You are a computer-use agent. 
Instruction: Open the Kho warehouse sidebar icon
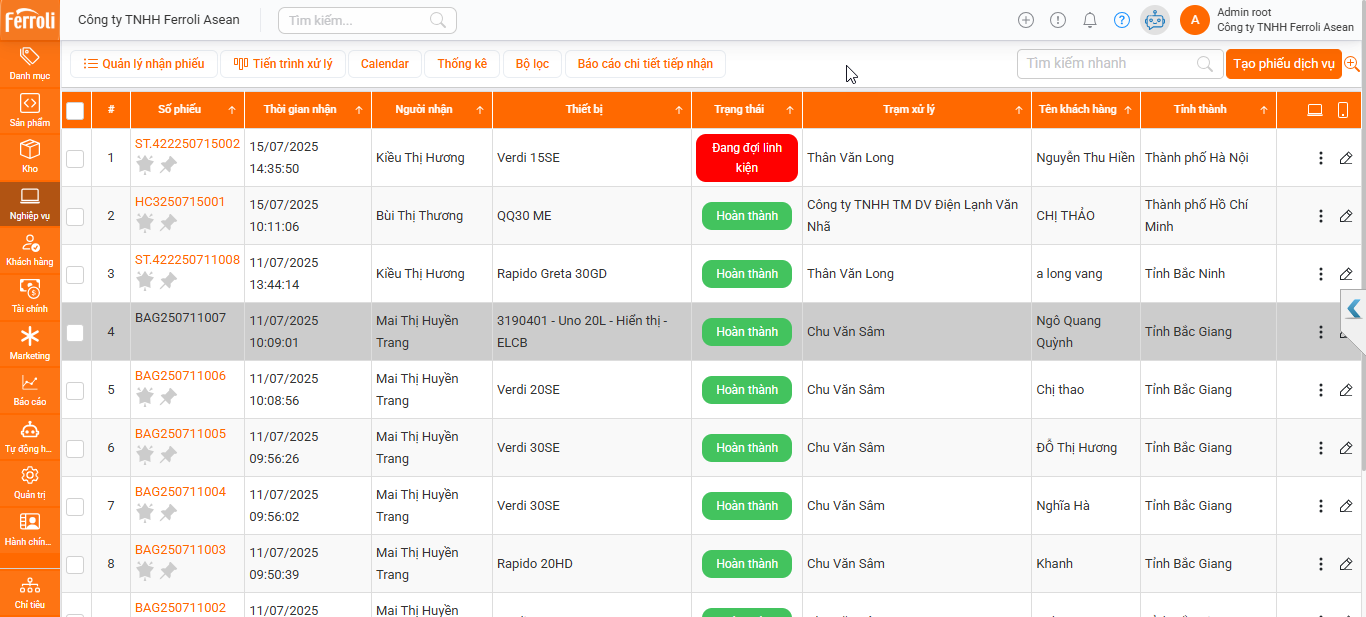tap(30, 150)
